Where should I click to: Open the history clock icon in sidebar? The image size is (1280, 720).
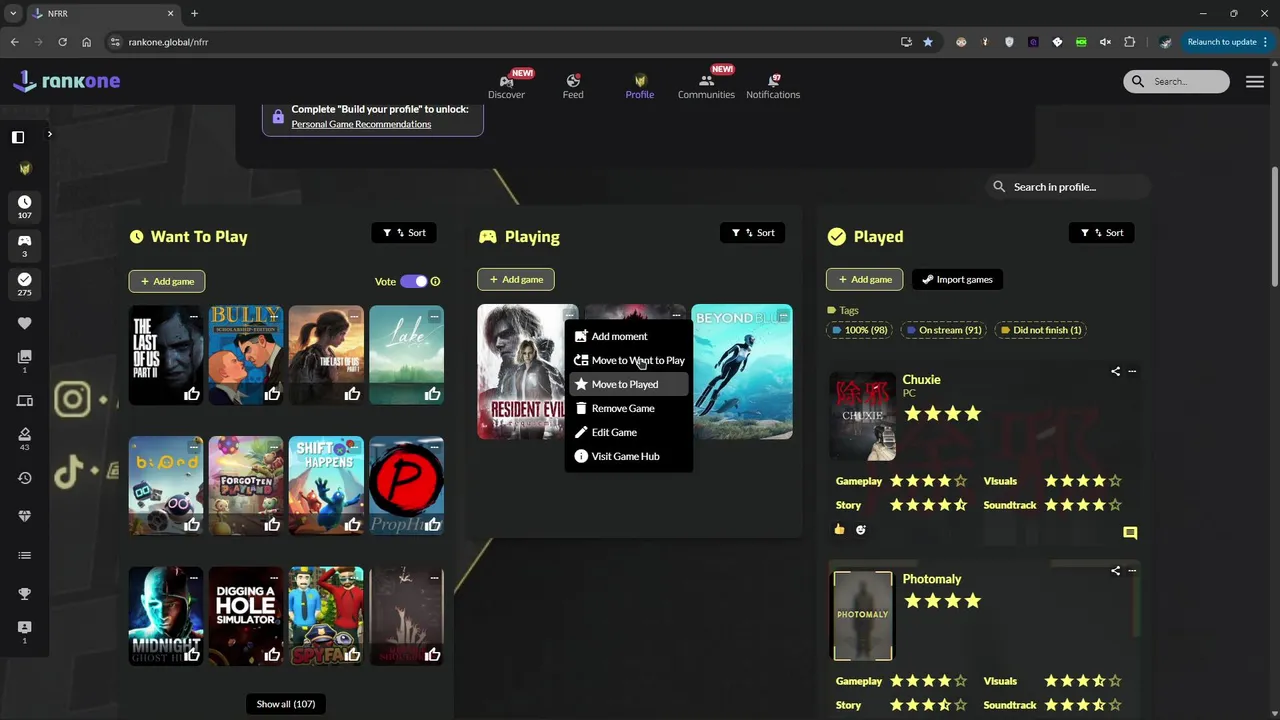pyautogui.click(x=25, y=478)
